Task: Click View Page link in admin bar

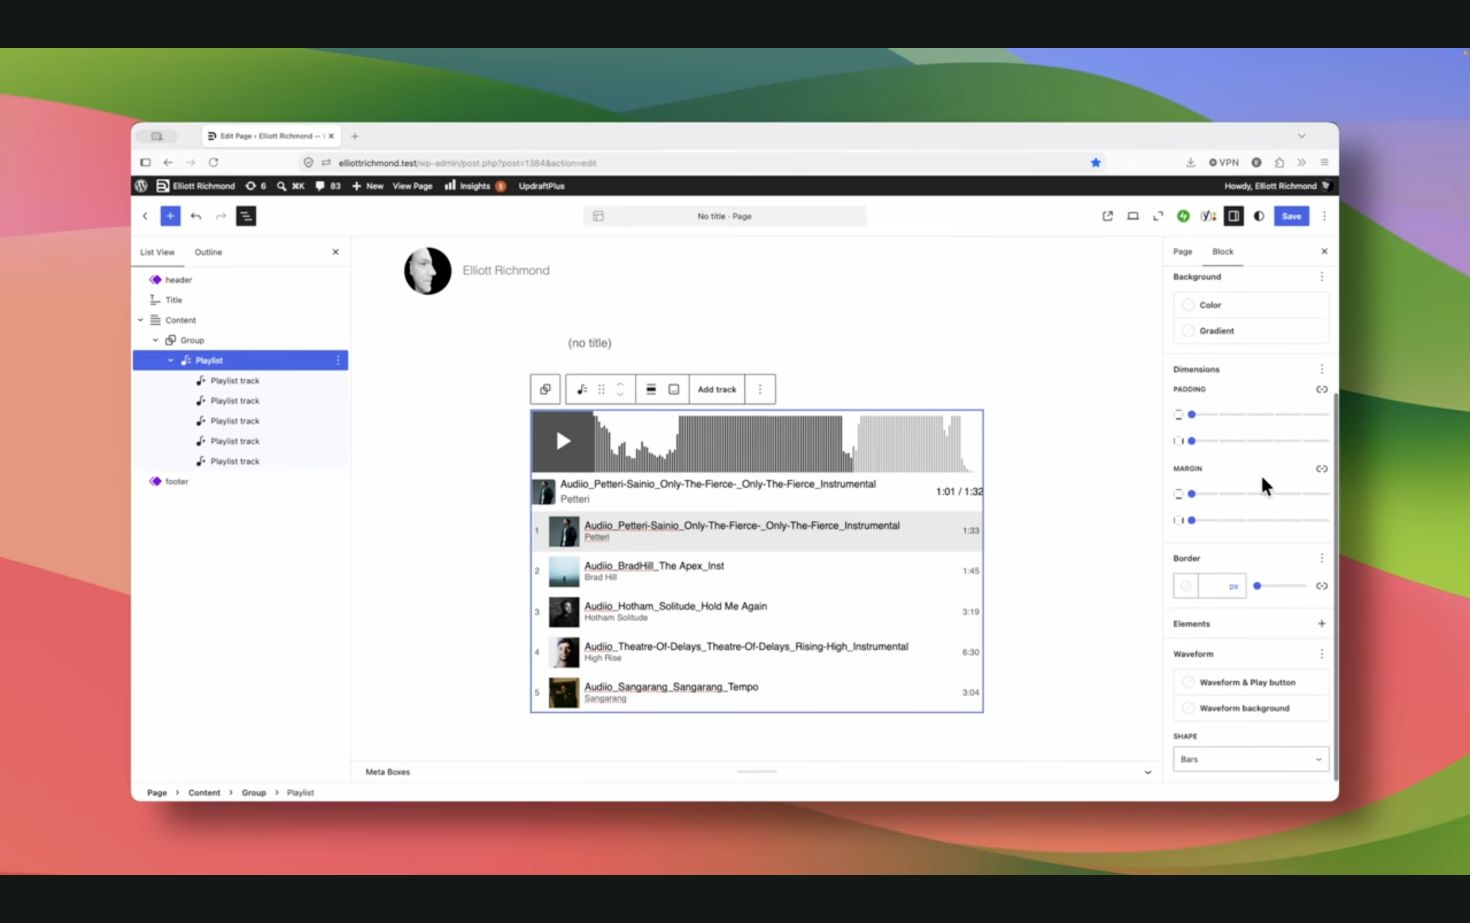Action: click(x=413, y=186)
